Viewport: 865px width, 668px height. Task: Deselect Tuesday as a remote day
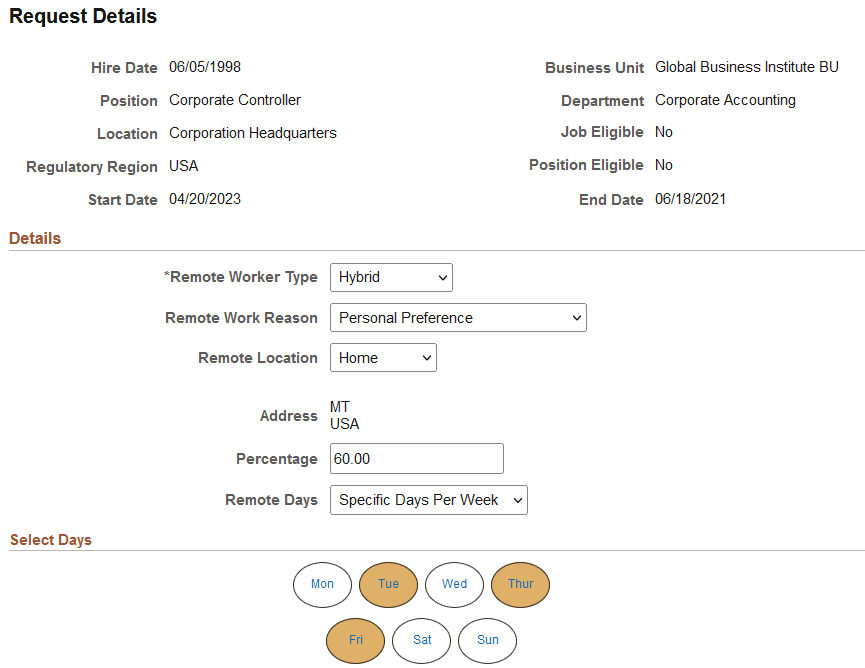388,584
